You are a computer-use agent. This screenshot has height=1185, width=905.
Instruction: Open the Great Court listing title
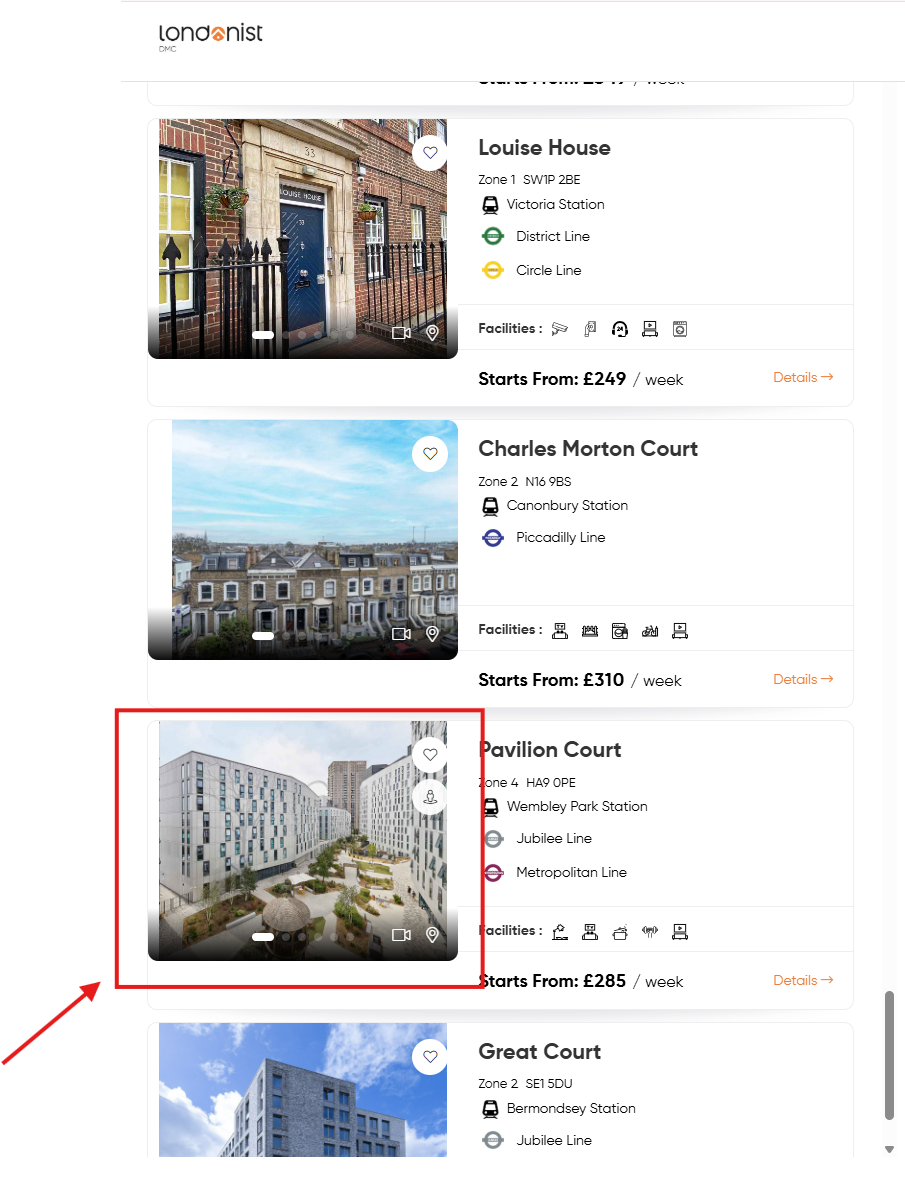[539, 1051]
